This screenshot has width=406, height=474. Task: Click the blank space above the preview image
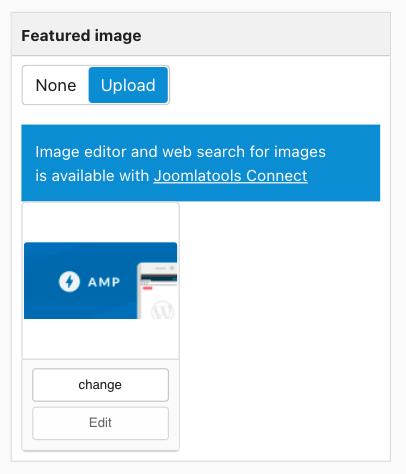coord(100,223)
